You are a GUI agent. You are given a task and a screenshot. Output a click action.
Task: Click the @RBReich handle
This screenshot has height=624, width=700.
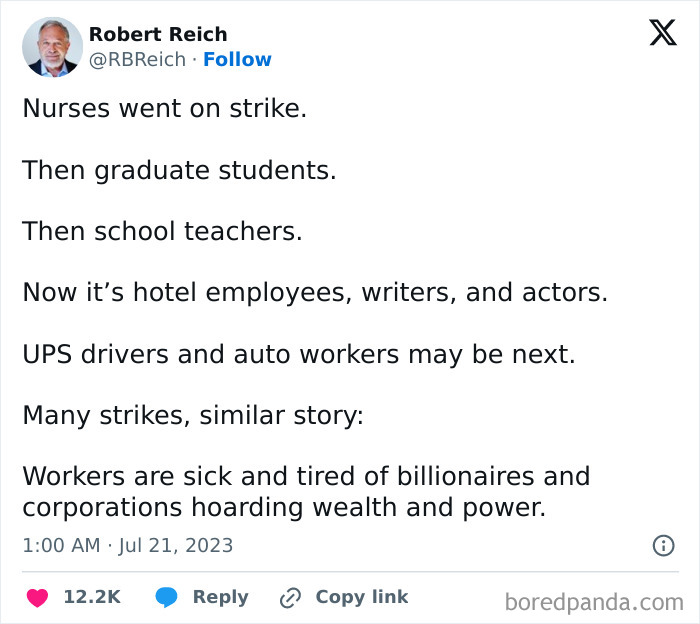pyautogui.click(x=137, y=60)
